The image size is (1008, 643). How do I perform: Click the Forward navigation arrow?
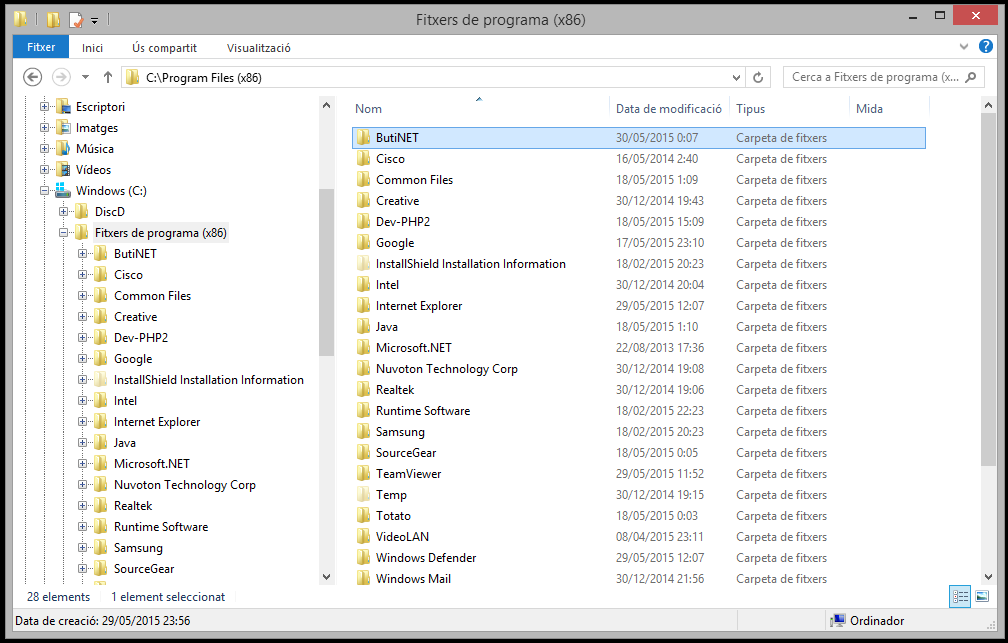coord(61,77)
